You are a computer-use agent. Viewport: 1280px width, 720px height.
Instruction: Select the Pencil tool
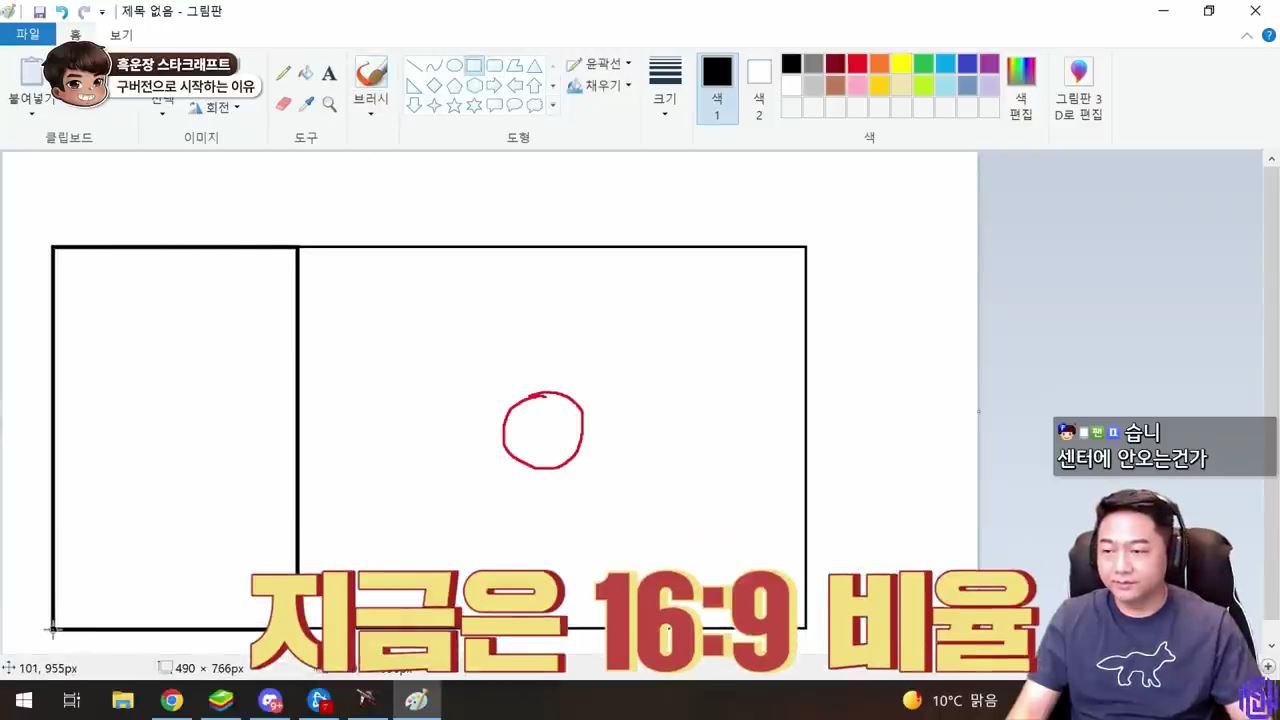[284, 73]
